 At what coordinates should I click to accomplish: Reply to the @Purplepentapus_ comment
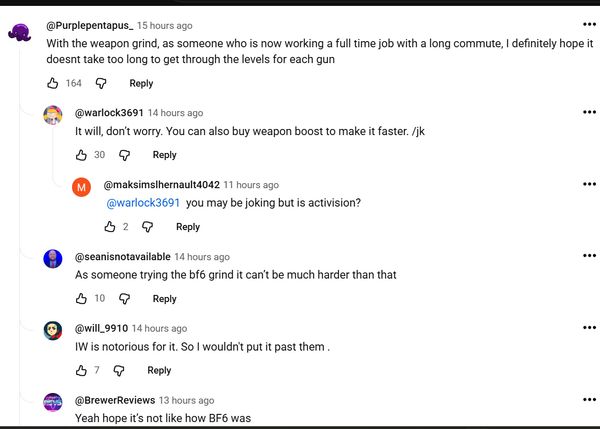pyautogui.click(x=141, y=83)
